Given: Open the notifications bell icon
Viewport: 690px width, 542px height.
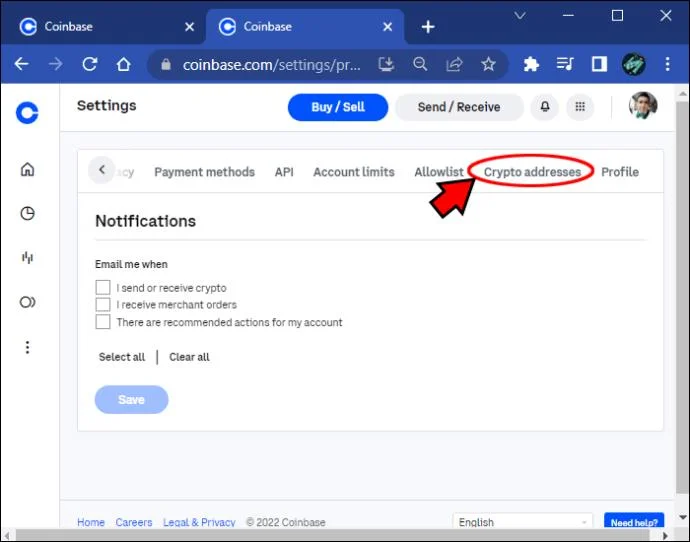Looking at the screenshot, I should (545, 107).
